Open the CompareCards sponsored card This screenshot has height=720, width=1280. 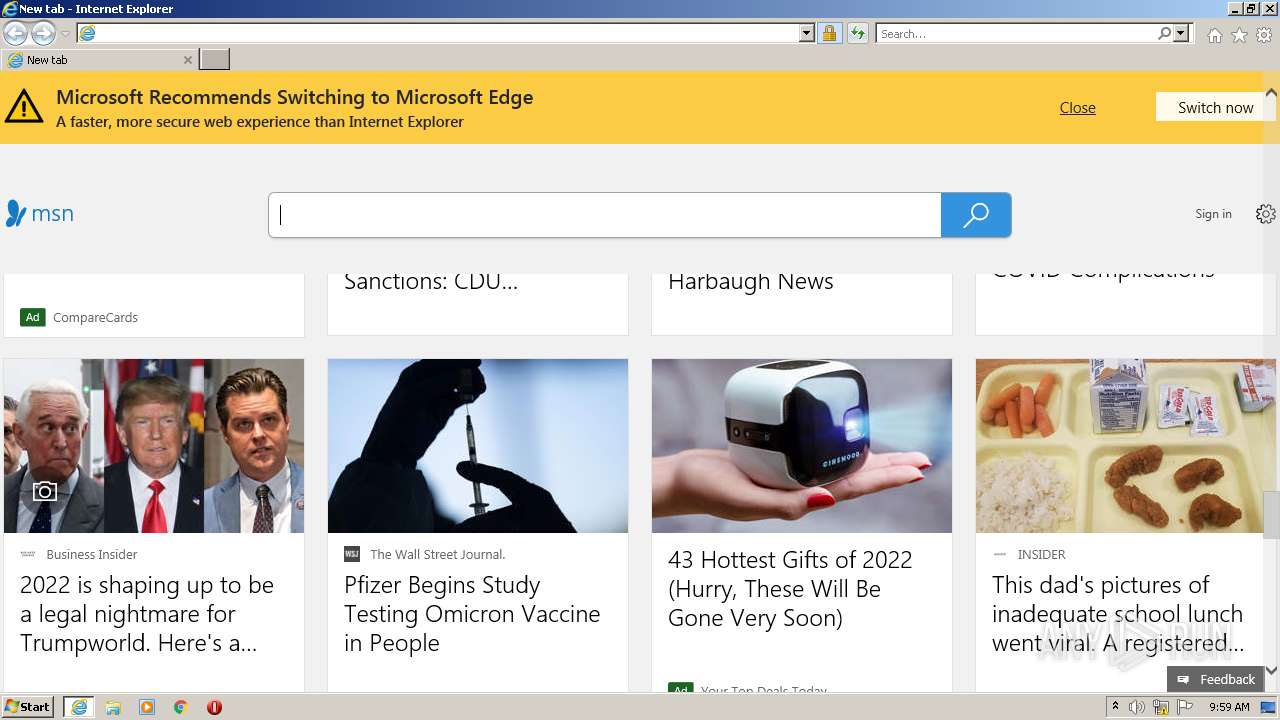(x=154, y=305)
